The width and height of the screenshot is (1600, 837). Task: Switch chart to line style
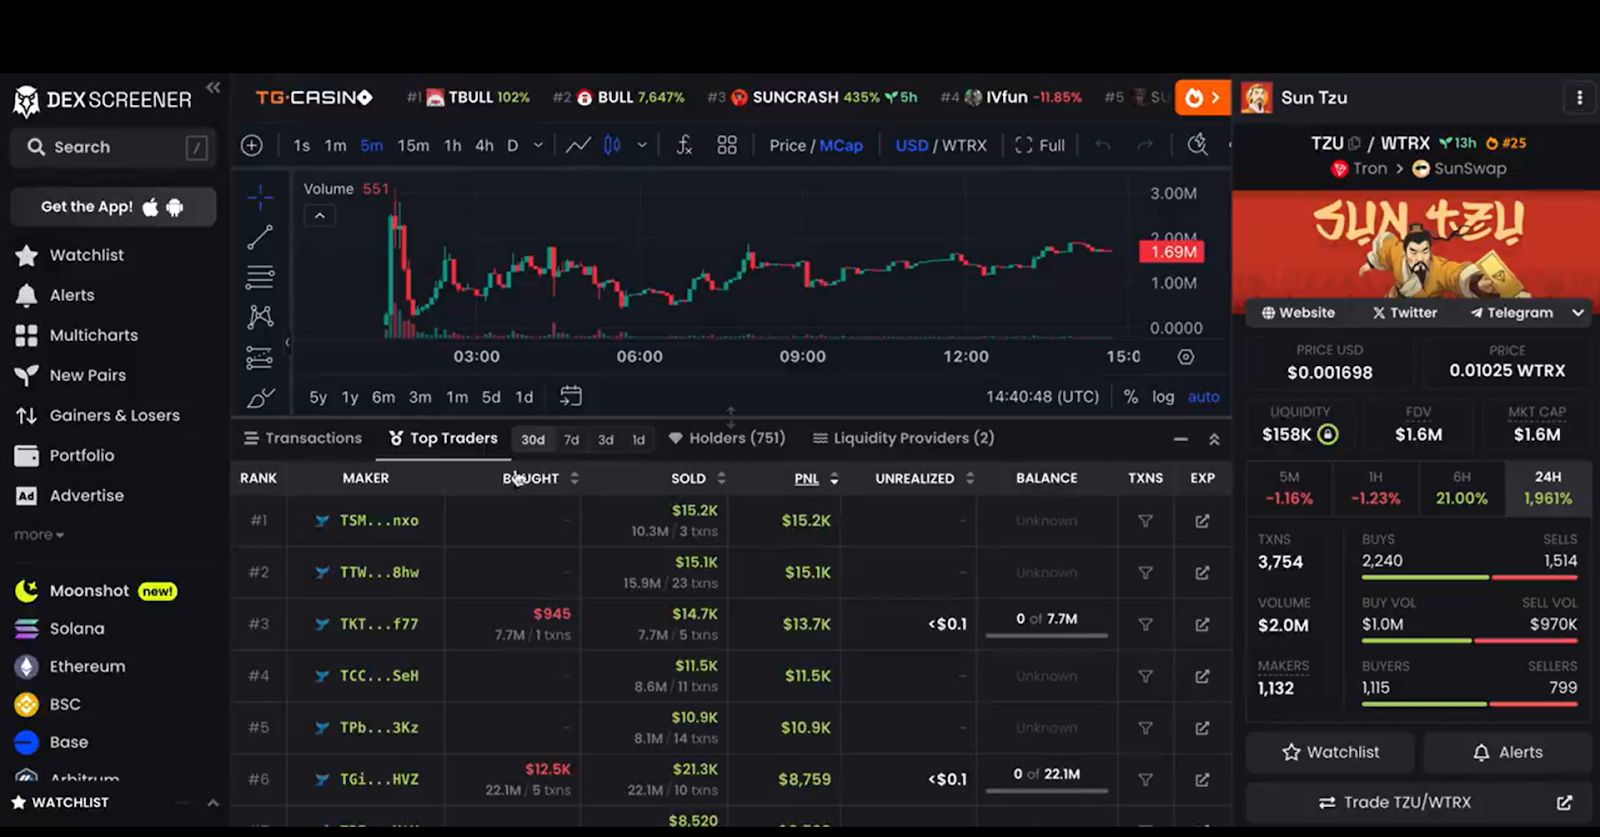click(577, 145)
